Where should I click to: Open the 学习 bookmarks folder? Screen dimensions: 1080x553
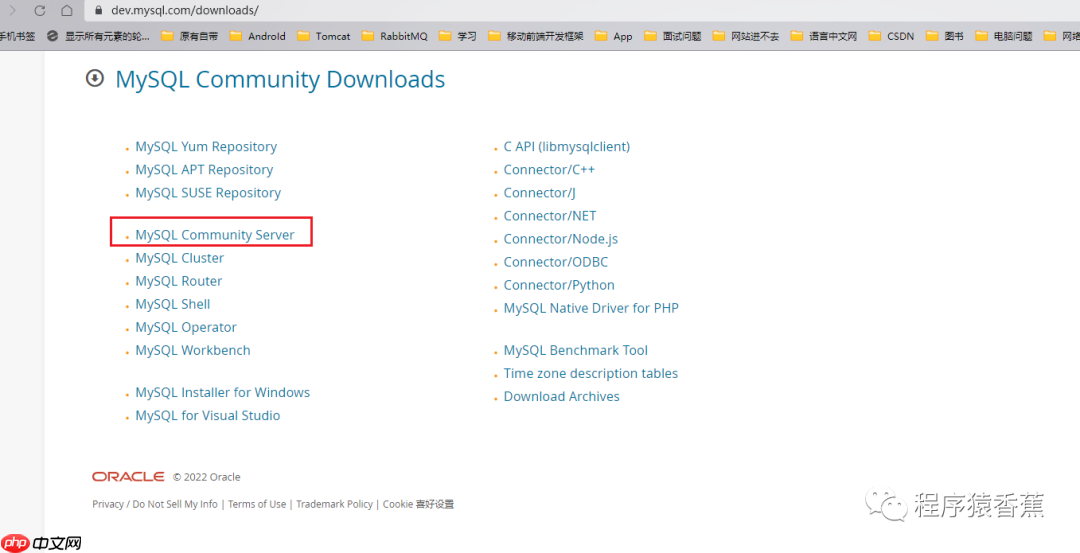click(x=457, y=36)
